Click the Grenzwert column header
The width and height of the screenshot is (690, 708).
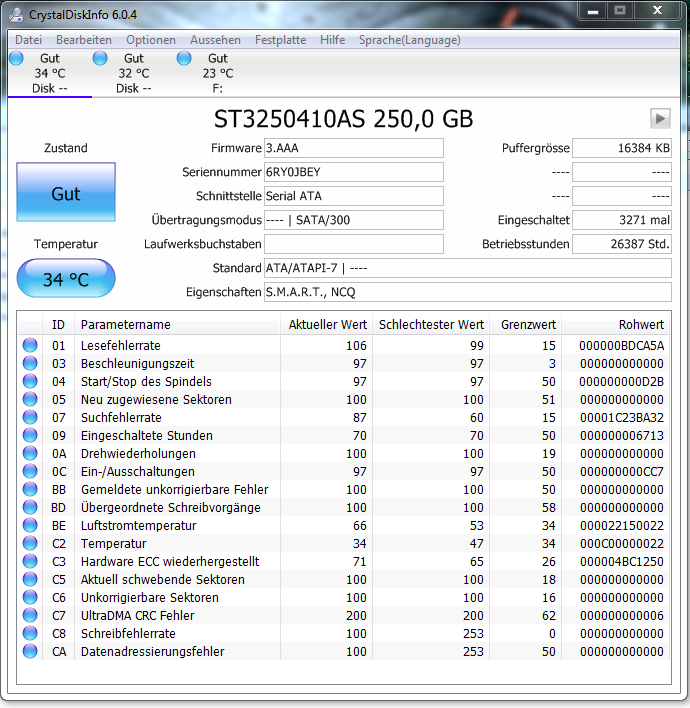(526, 324)
